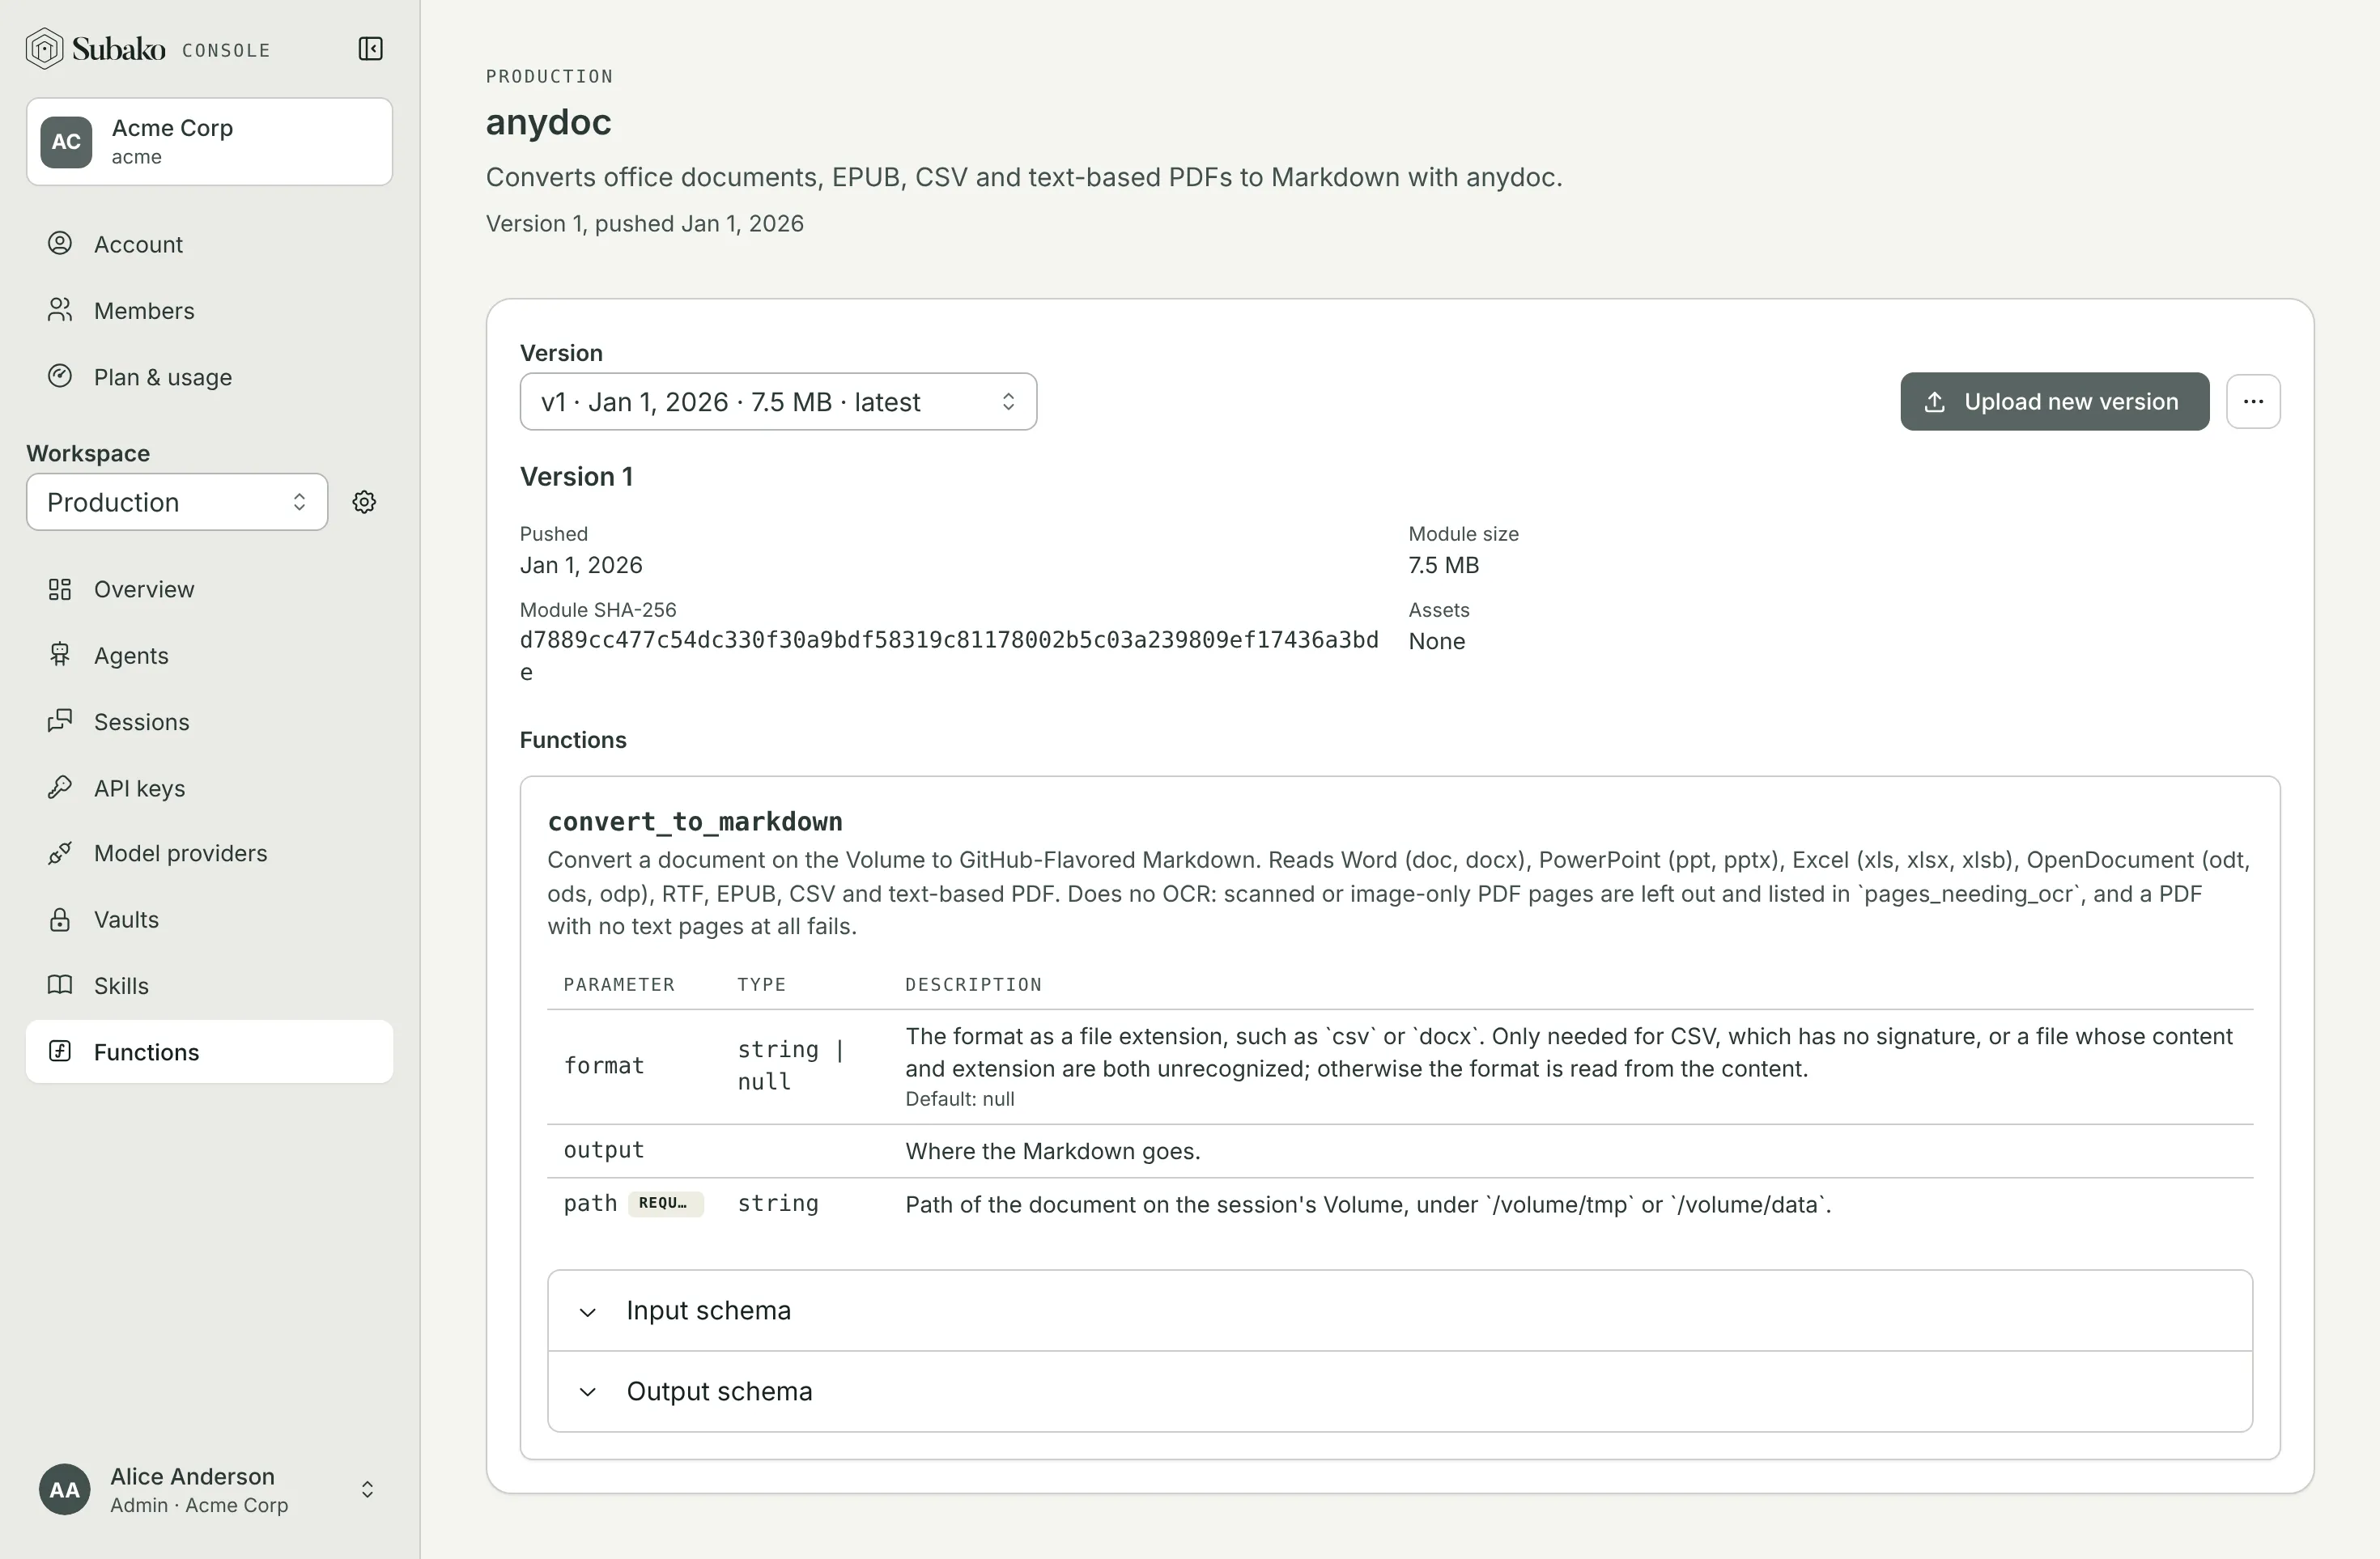Click the REQU… required badge on path
The image size is (2380, 1559).
tap(665, 1204)
